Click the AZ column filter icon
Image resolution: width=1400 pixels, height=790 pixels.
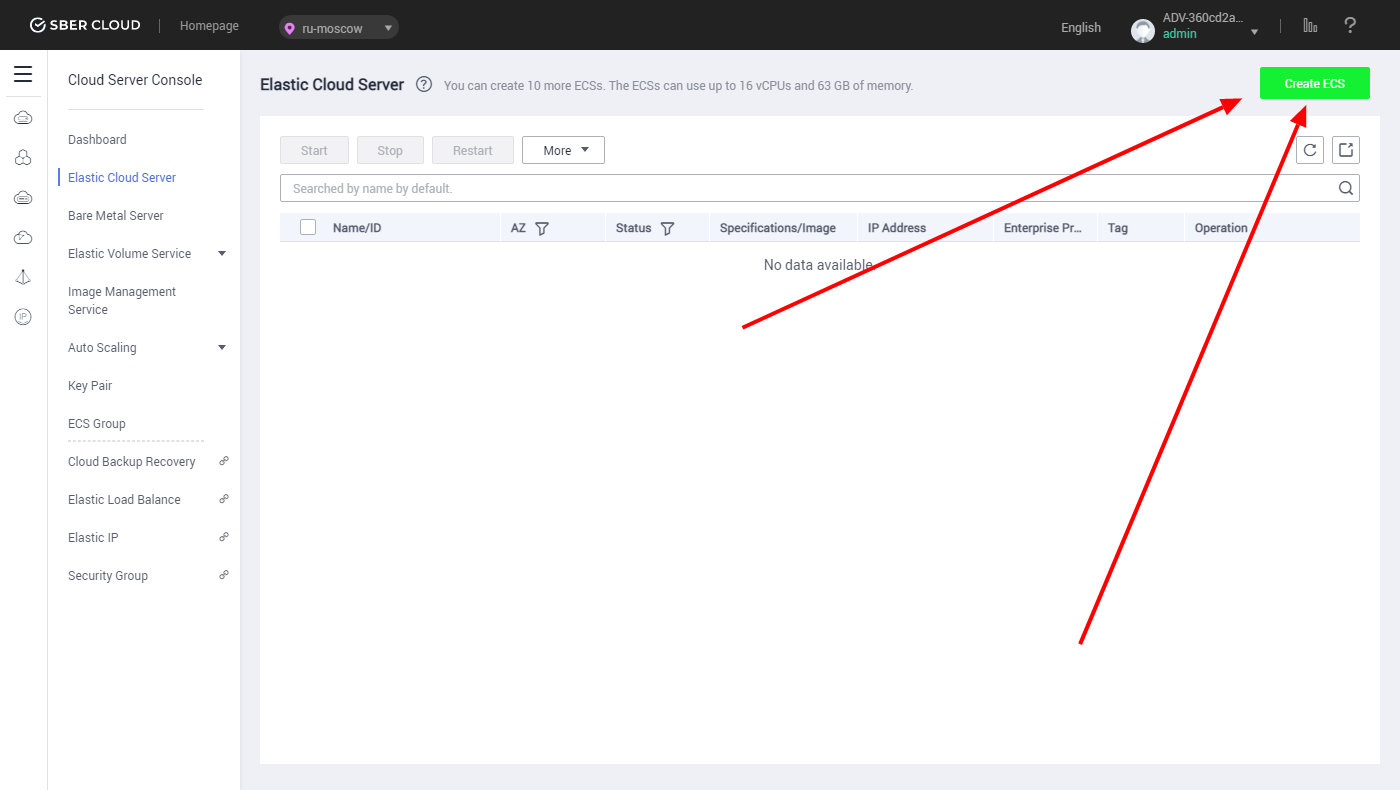tap(542, 228)
